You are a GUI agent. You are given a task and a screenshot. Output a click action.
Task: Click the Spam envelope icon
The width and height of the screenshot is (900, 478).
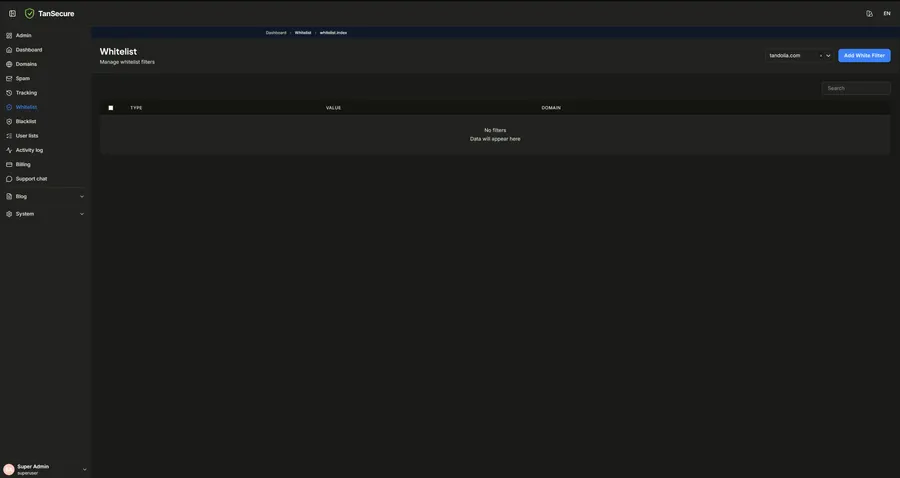tap(9, 79)
